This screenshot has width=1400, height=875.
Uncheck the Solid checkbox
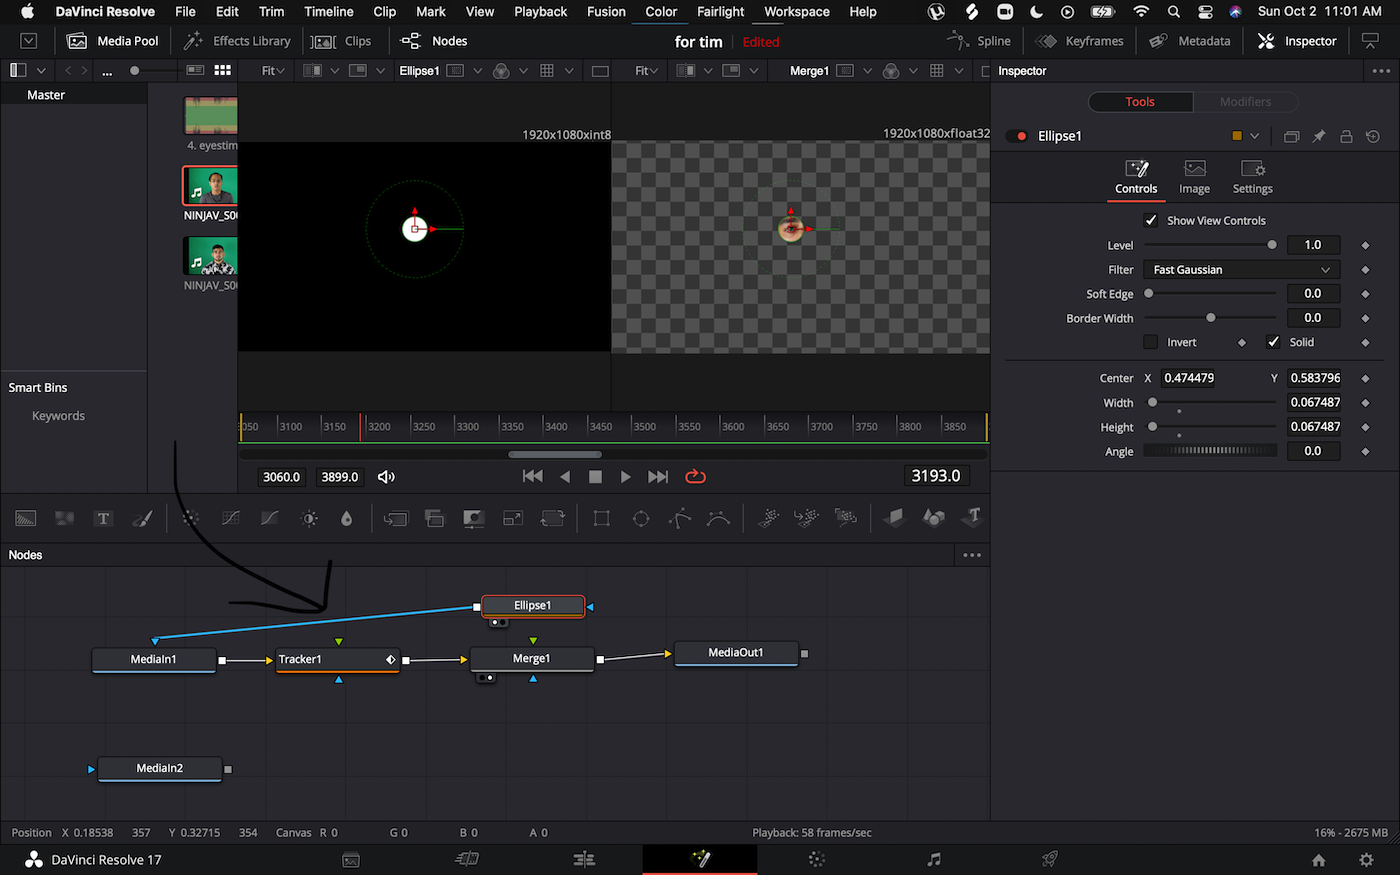[1273, 342]
